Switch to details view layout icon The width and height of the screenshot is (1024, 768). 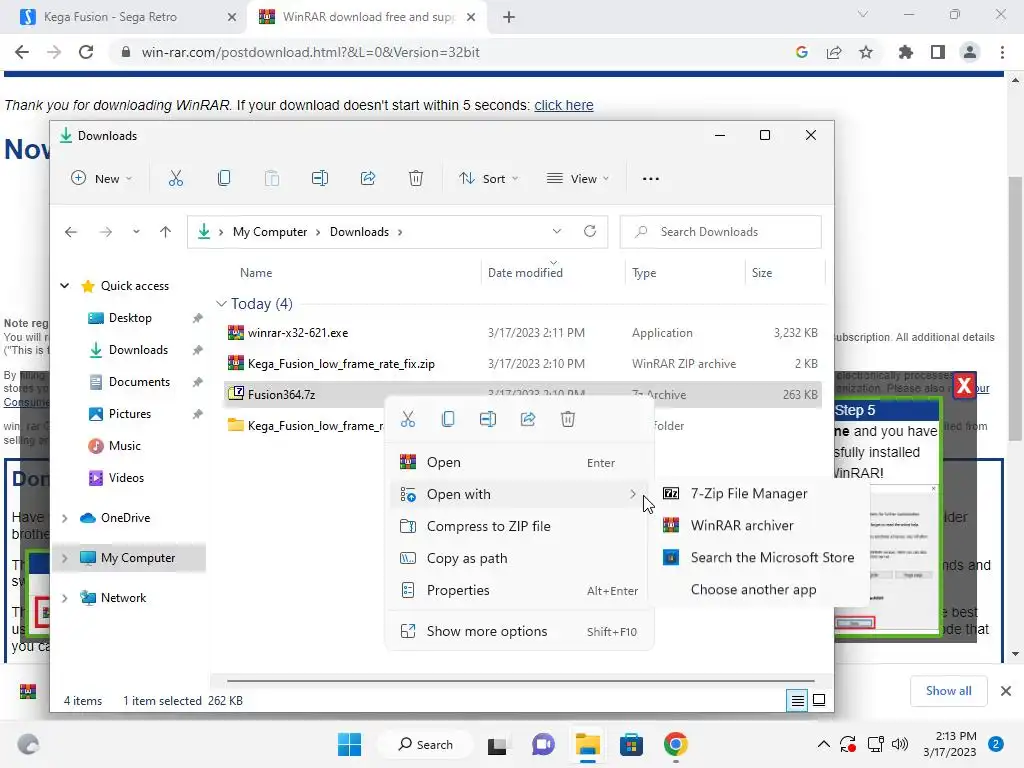click(x=797, y=701)
